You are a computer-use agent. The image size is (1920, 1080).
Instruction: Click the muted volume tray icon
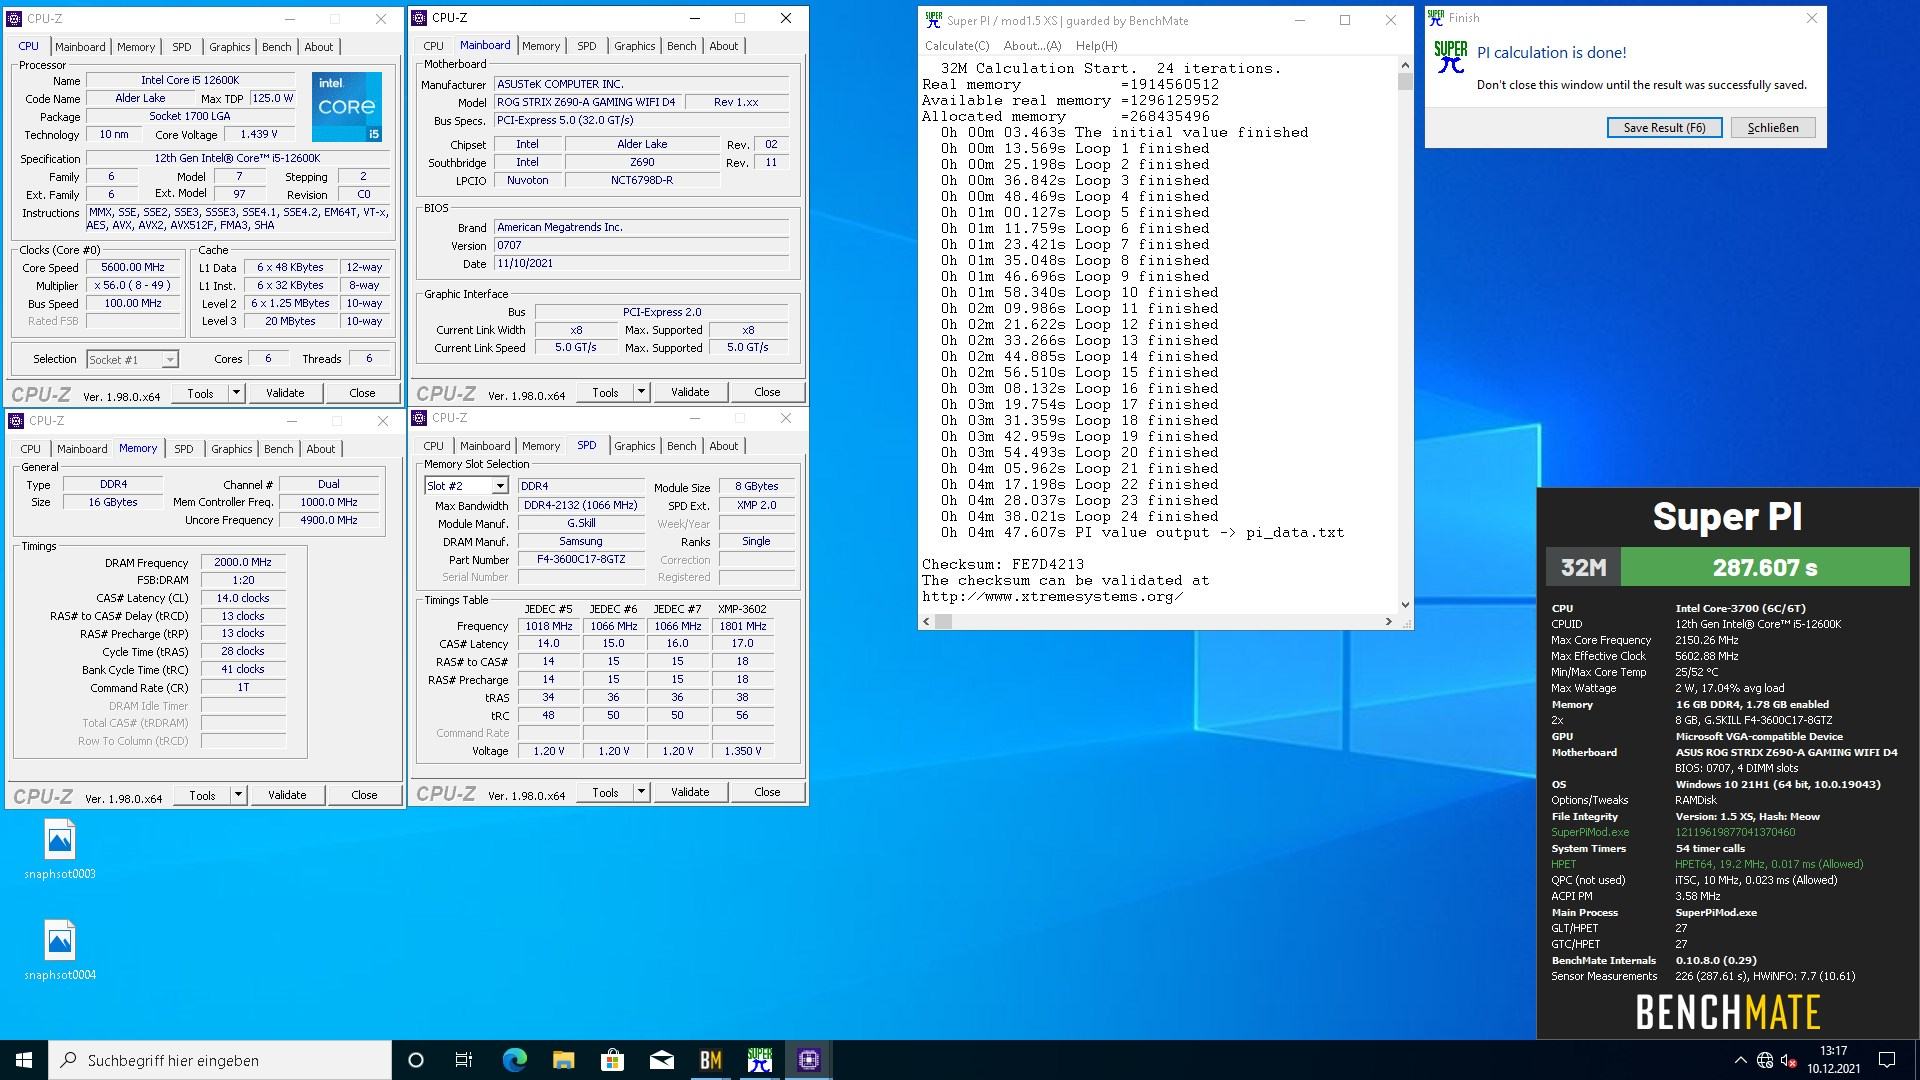coord(1789,1060)
